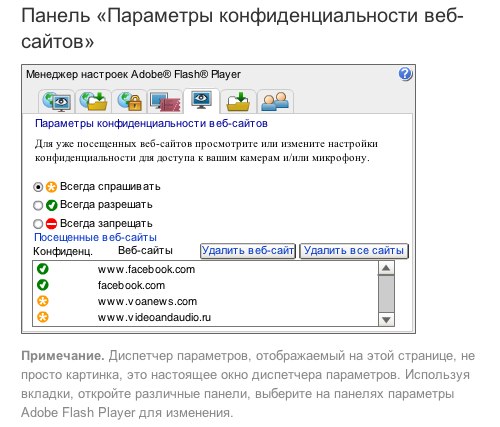The width and height of the screenshot is (500, 427).
Task: Click the 'Удалить все сайты' button
Action: pyautogui.click(x=354, y=251)
